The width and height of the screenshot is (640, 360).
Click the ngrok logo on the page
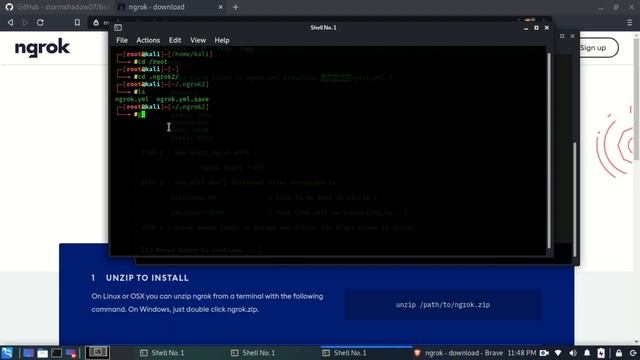[x=42, y=48]
